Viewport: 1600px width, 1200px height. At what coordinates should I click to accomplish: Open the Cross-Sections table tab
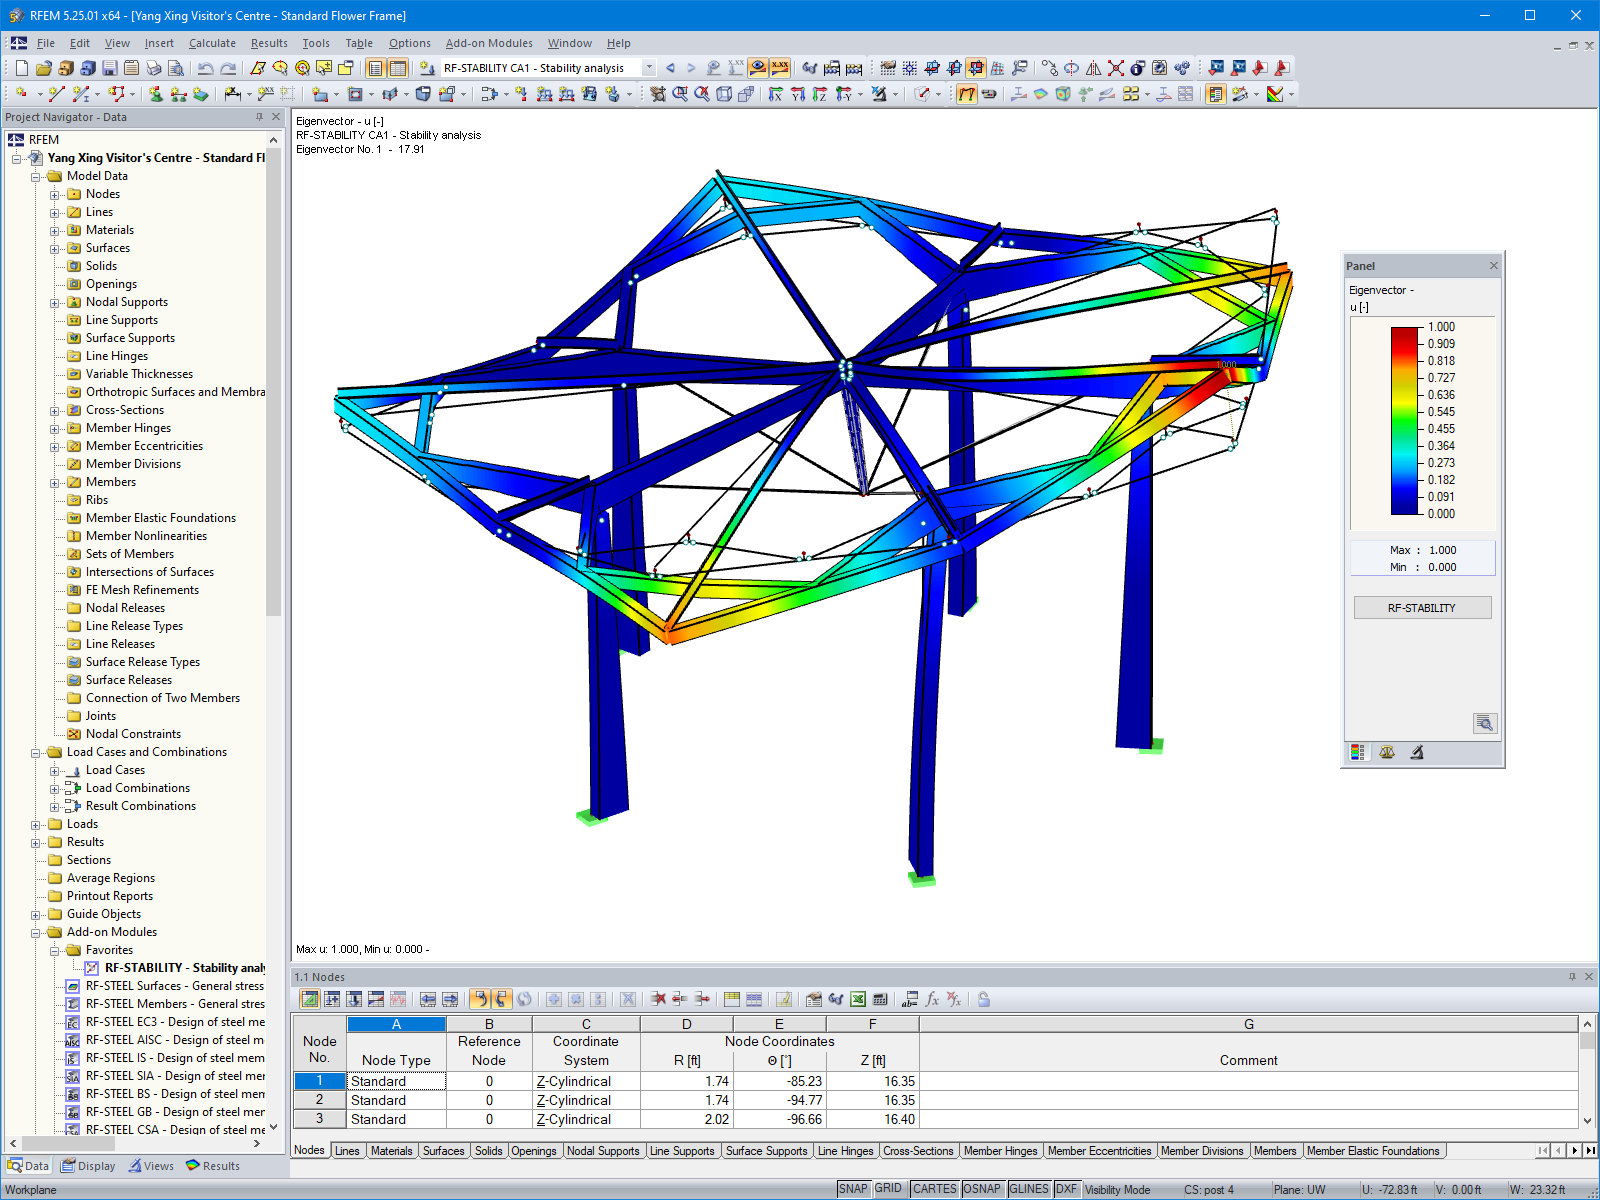pos(918,1151)
